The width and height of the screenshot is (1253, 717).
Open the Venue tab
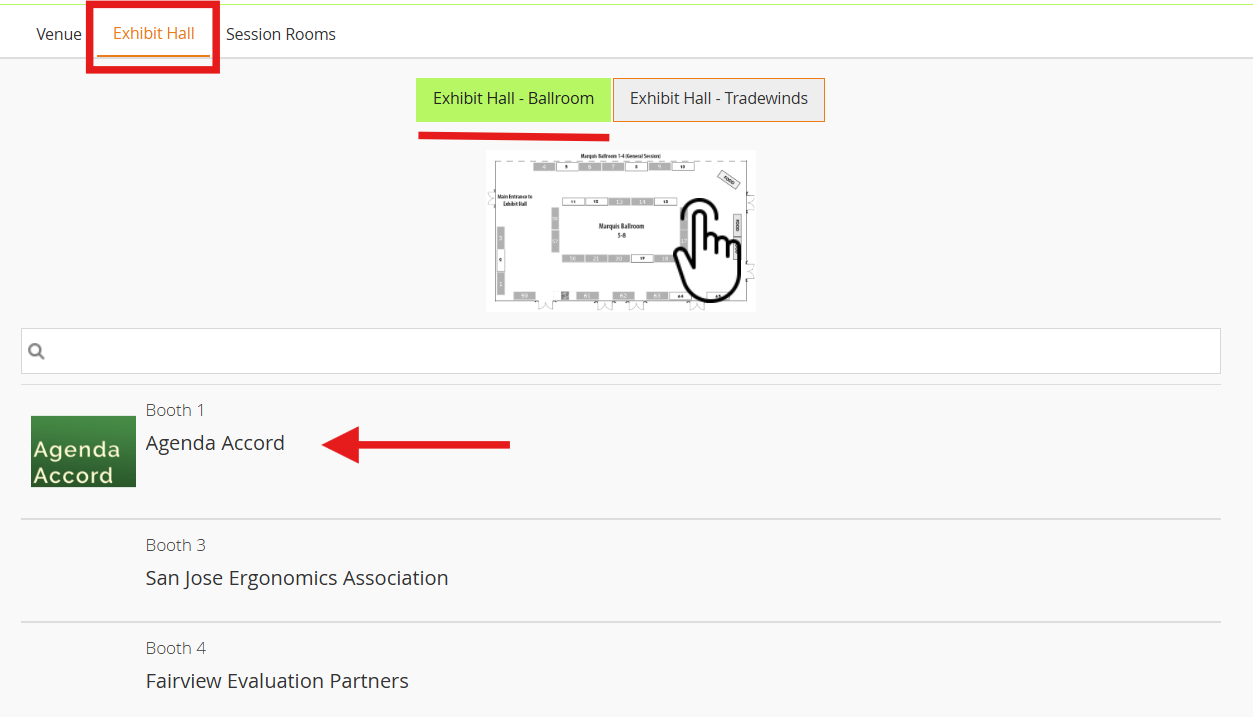59,34
